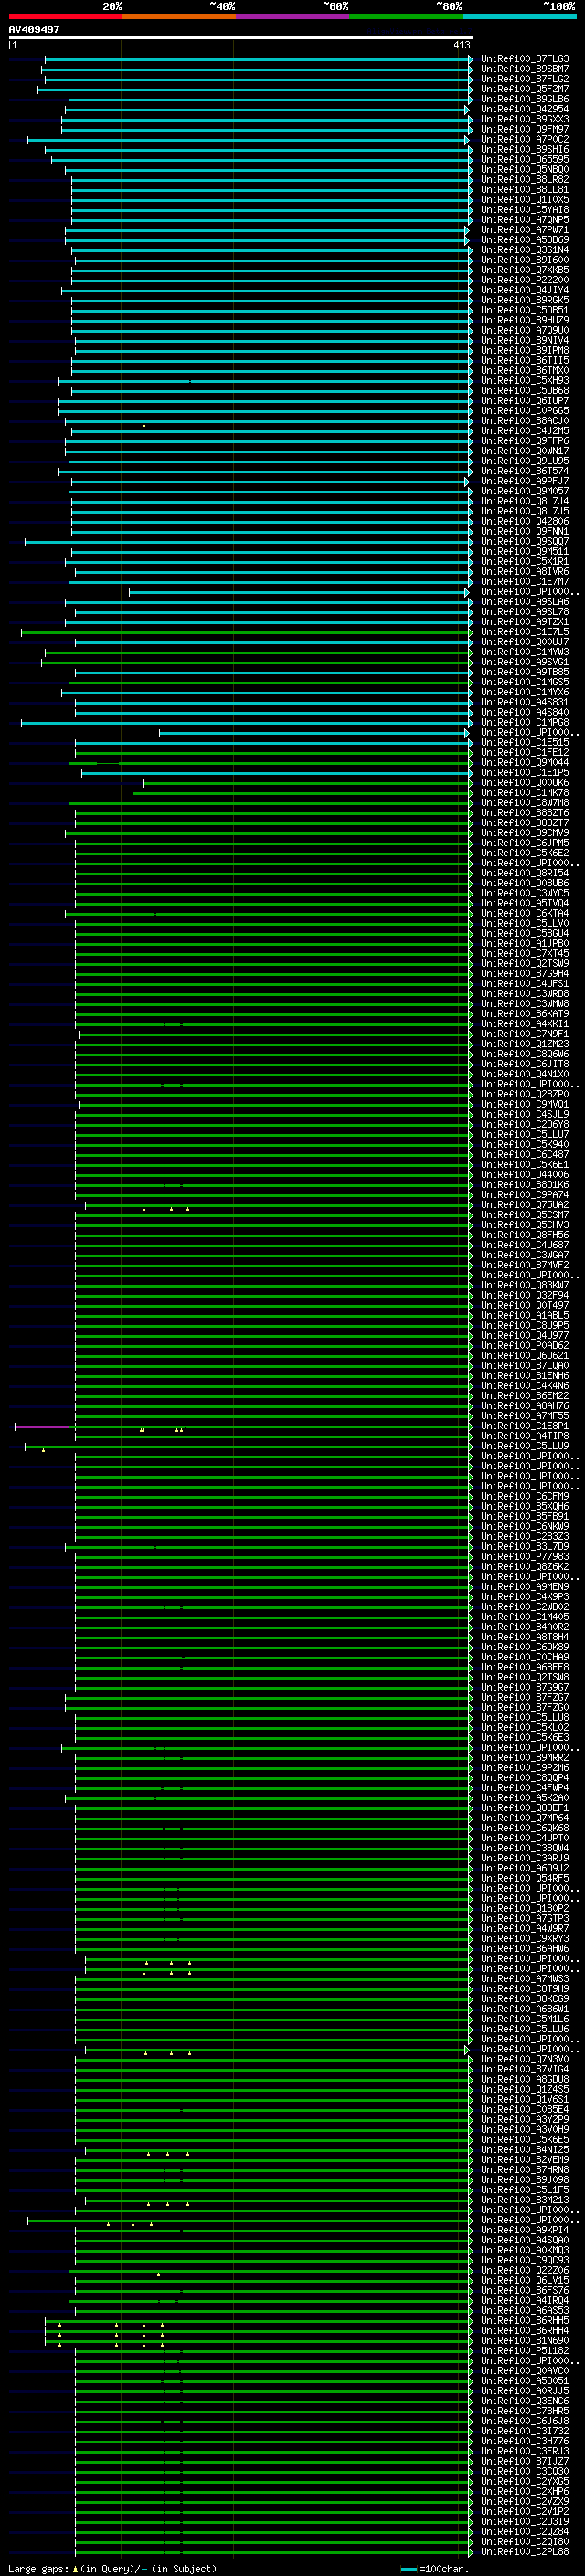Screen dimensions: 585x2576
Task: Open entry UniRef100_Q5NBQ0
Action: [525, 169]
